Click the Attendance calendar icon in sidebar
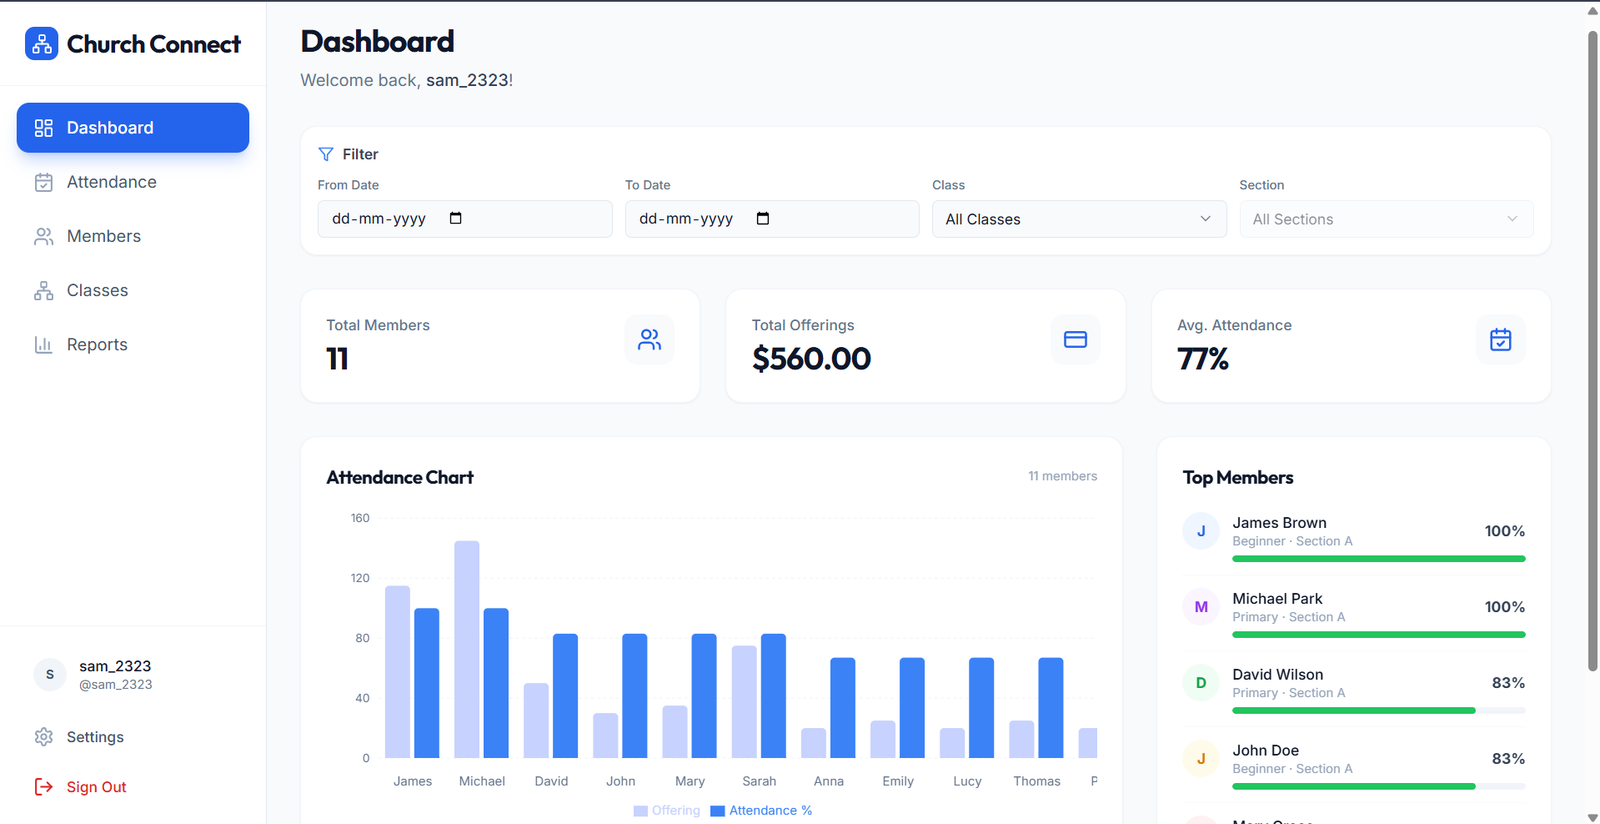1600x824 pixels. [43, 182]
